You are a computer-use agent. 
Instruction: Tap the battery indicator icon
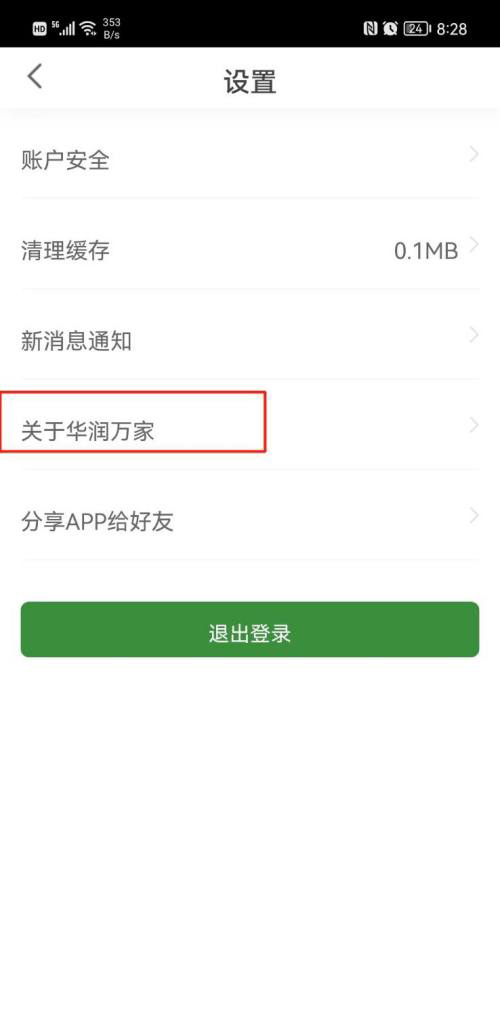coord(417,29)
